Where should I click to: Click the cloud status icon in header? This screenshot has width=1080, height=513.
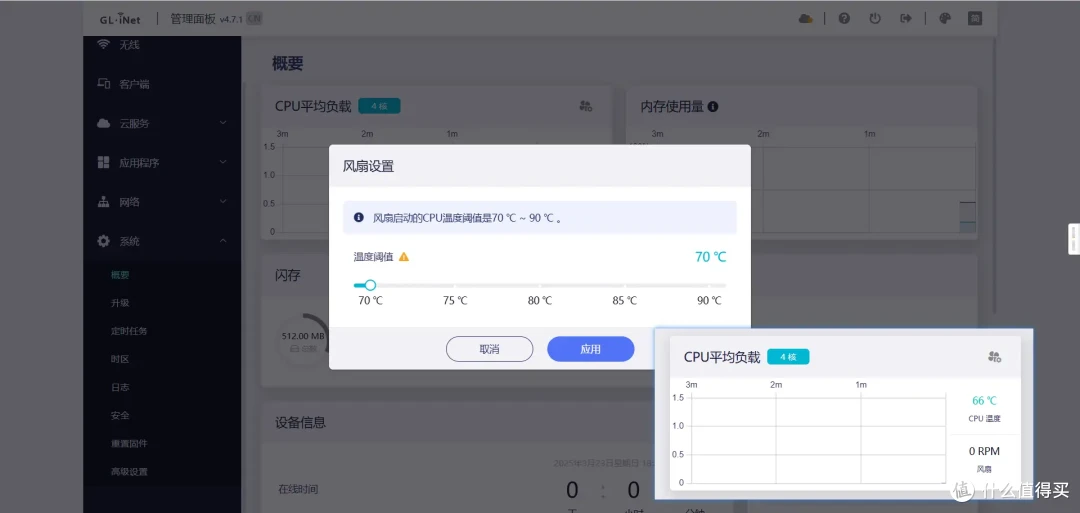tap(805, 19)
